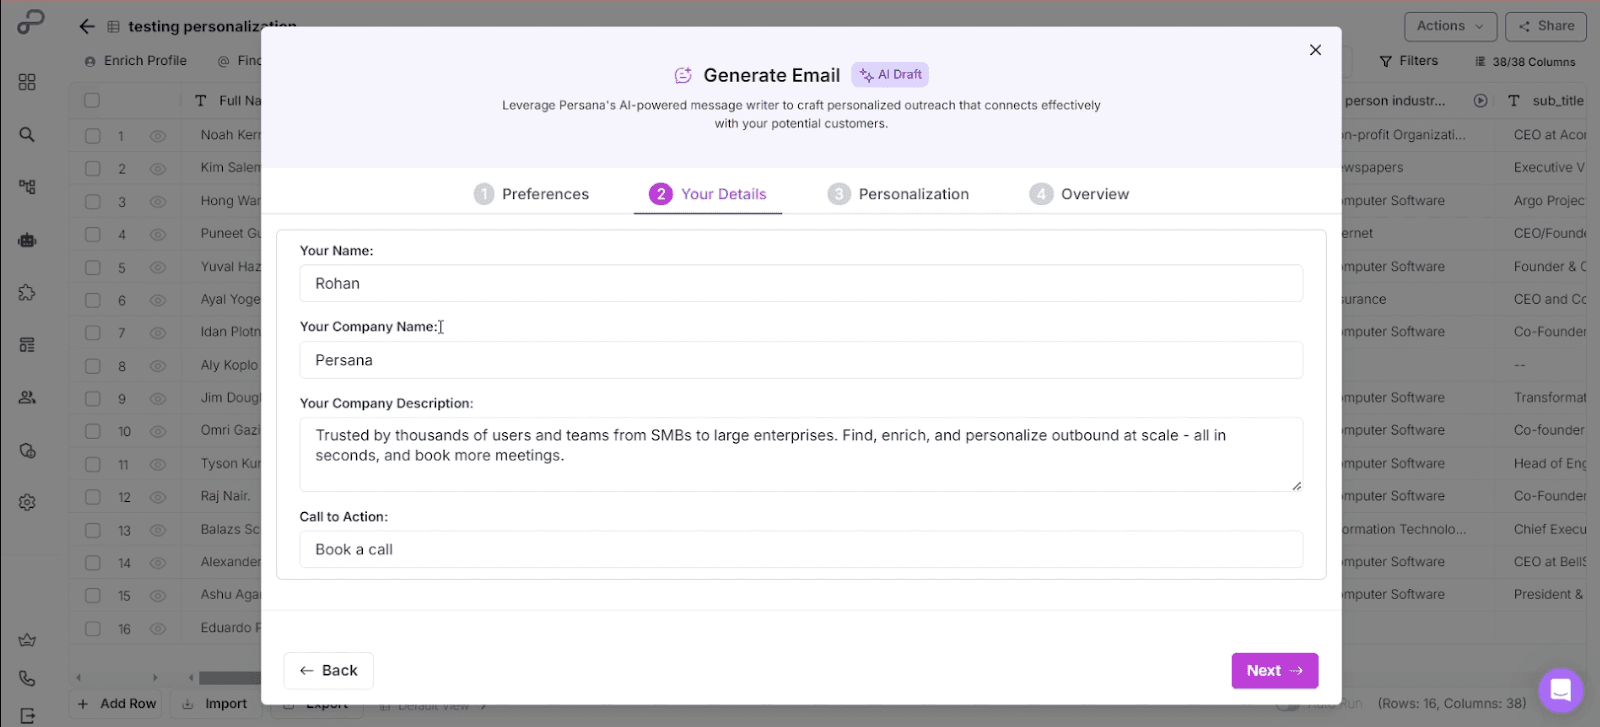1600x727 pixels.
Task: Select row 8 checkbox for Aly Koplo
Action: point(92,365)
